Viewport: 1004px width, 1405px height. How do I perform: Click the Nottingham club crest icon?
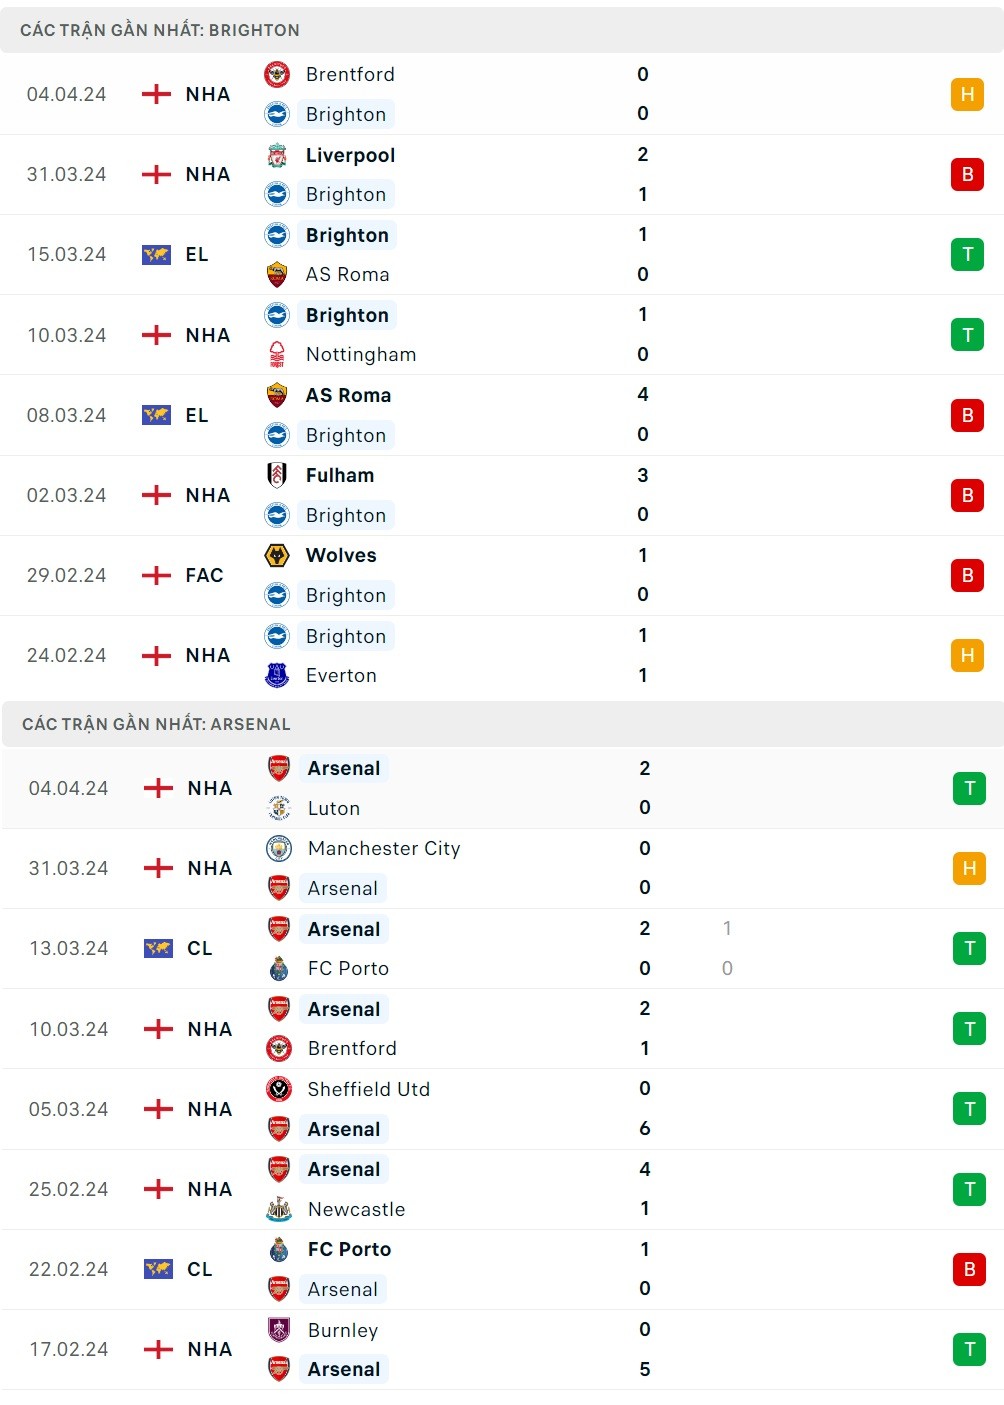point(277,354)
